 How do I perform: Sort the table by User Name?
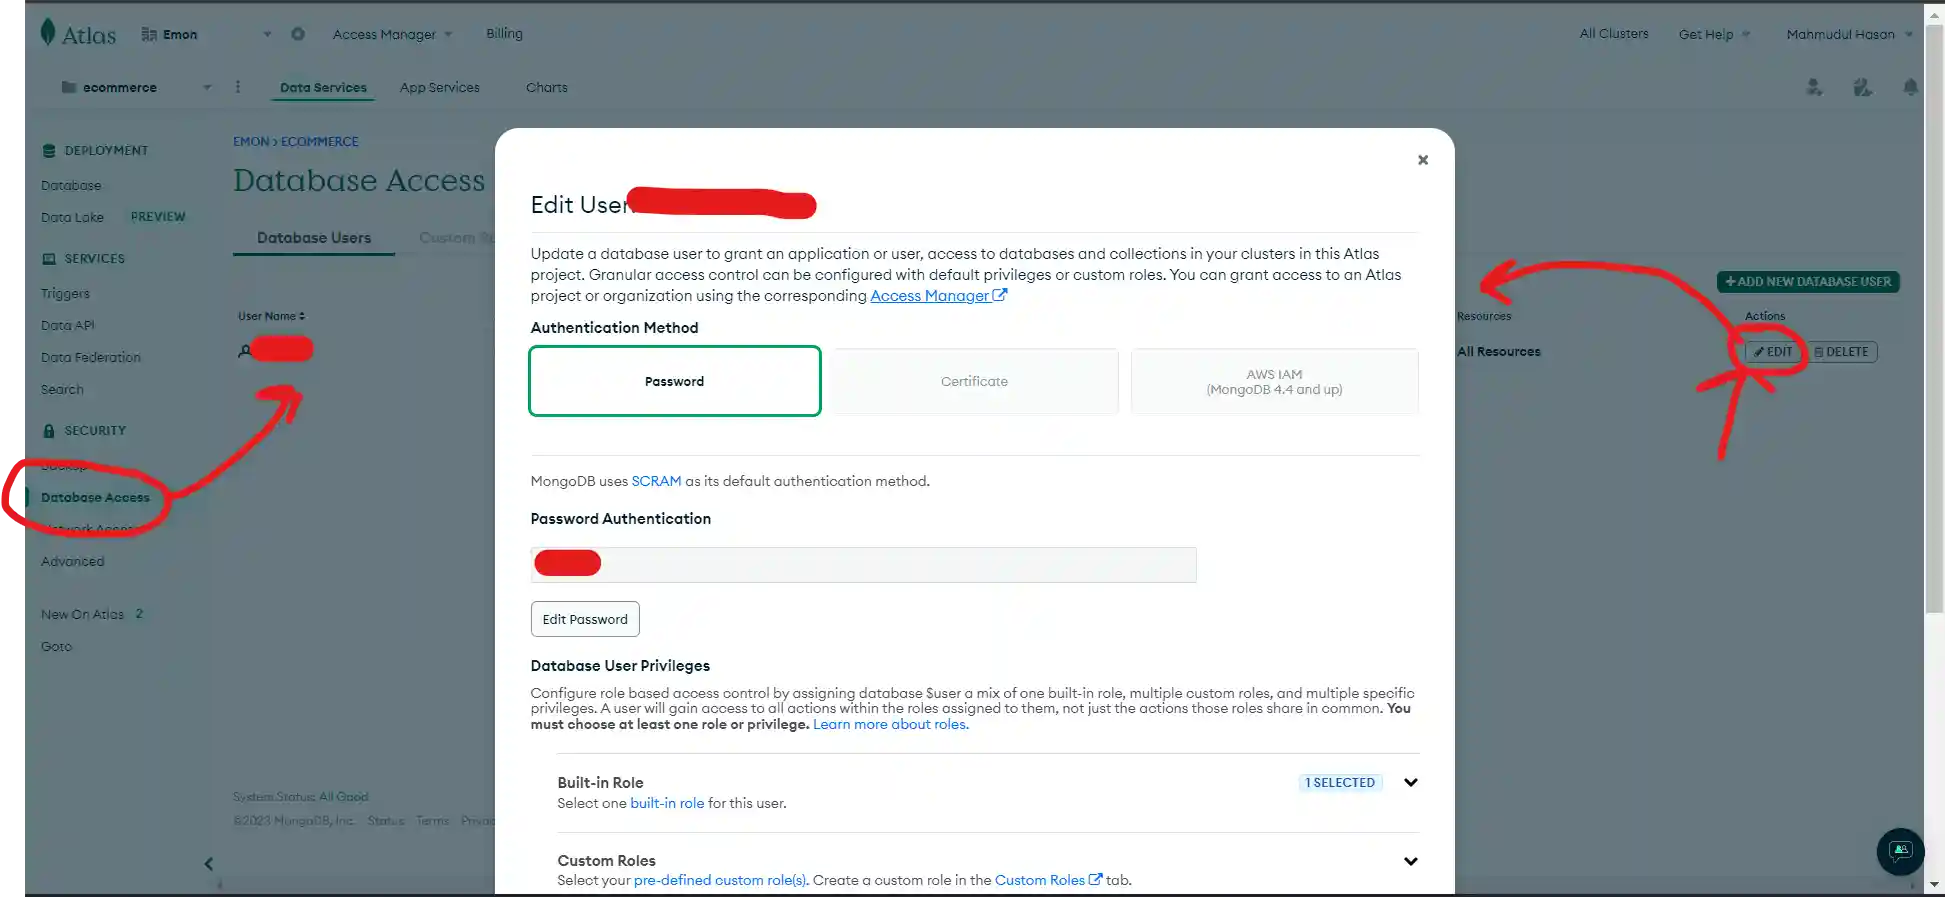(x=271, y=316)
